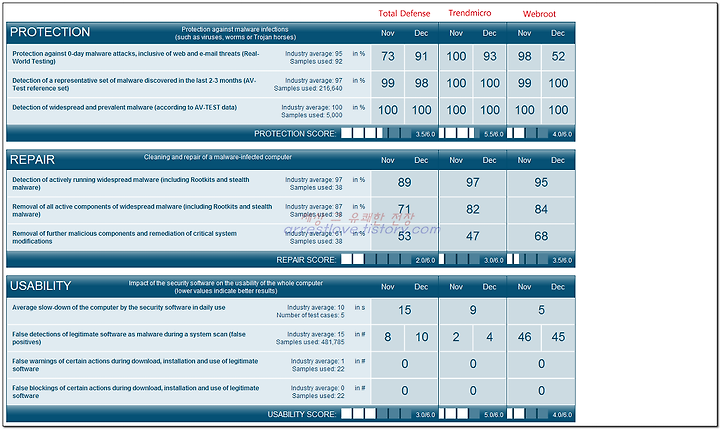Viewport: 720px width, 429px height.
Task: Click Trendmicro December 0-day value 93
Action: [489, 56]
